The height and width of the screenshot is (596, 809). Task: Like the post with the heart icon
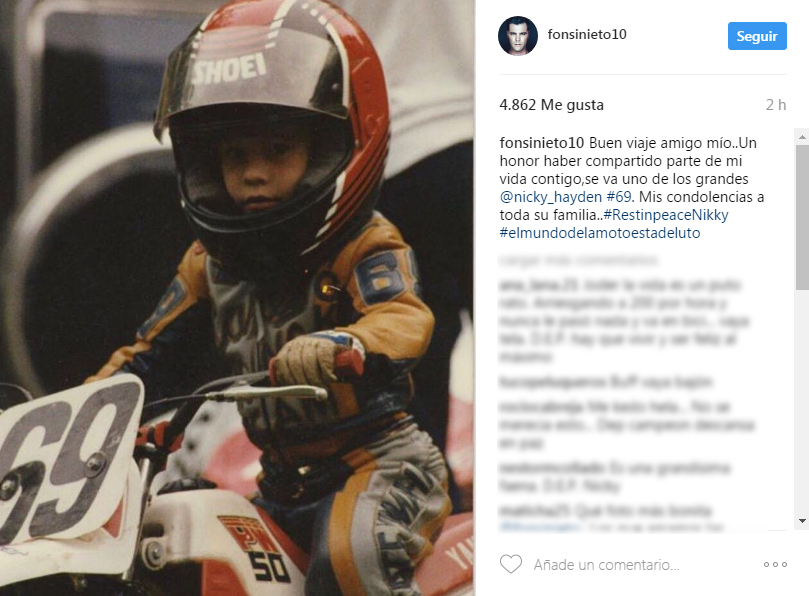511,564
